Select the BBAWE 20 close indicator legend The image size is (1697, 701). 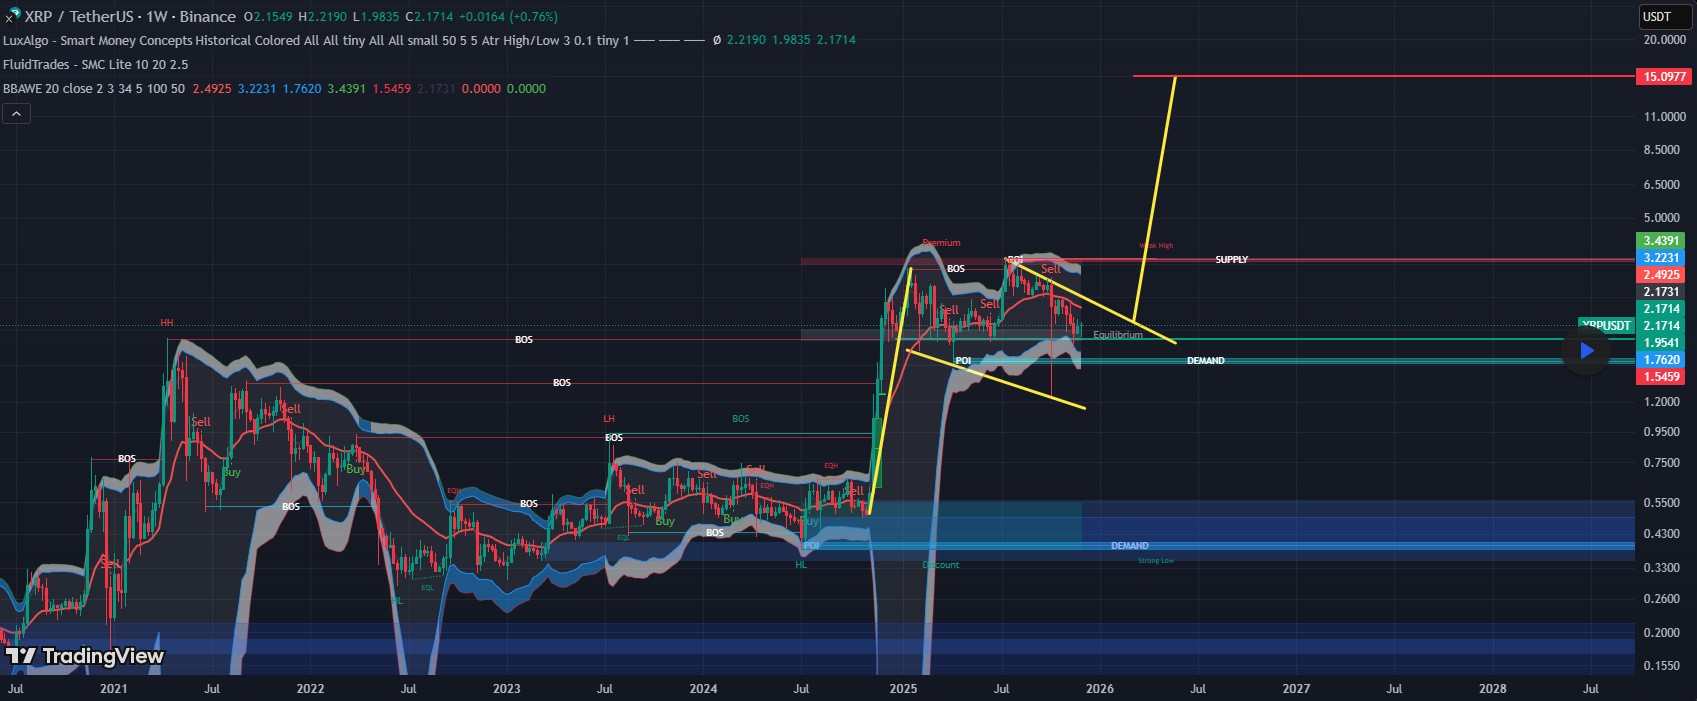[x=94, y=88]
